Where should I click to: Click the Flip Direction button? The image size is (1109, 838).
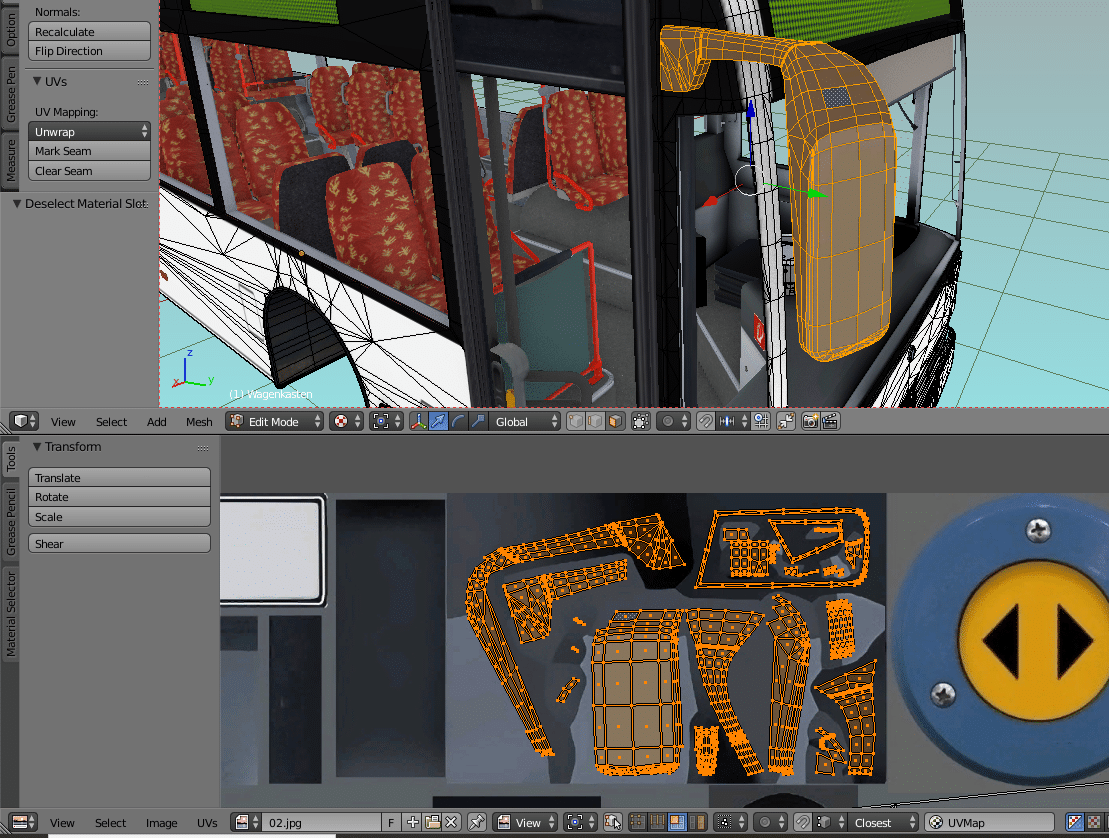point(89,51)
